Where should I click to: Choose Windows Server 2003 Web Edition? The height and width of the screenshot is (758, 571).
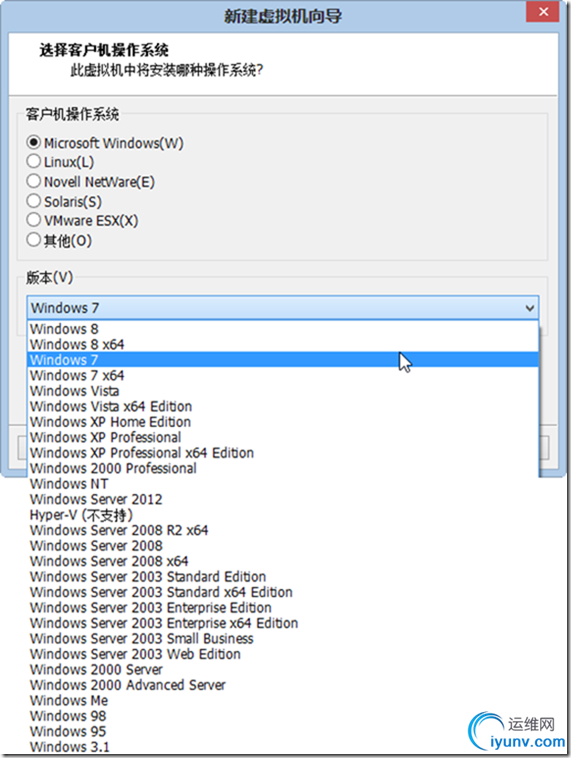283,654
